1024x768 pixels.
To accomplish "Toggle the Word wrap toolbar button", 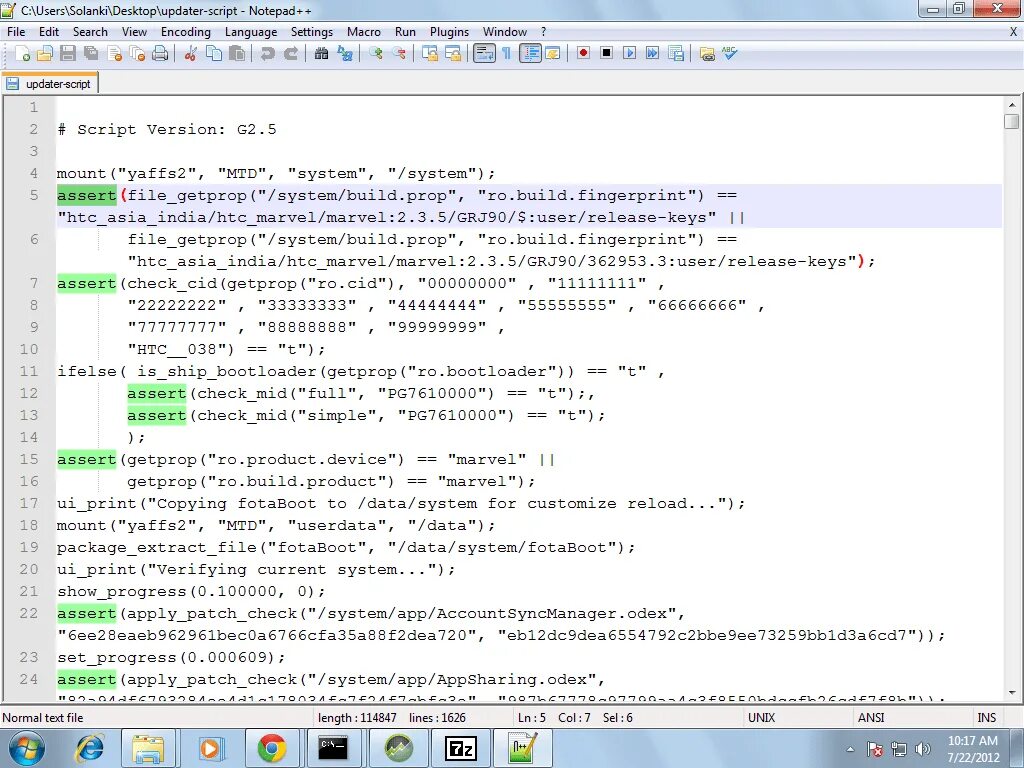I will pos(484,54).
